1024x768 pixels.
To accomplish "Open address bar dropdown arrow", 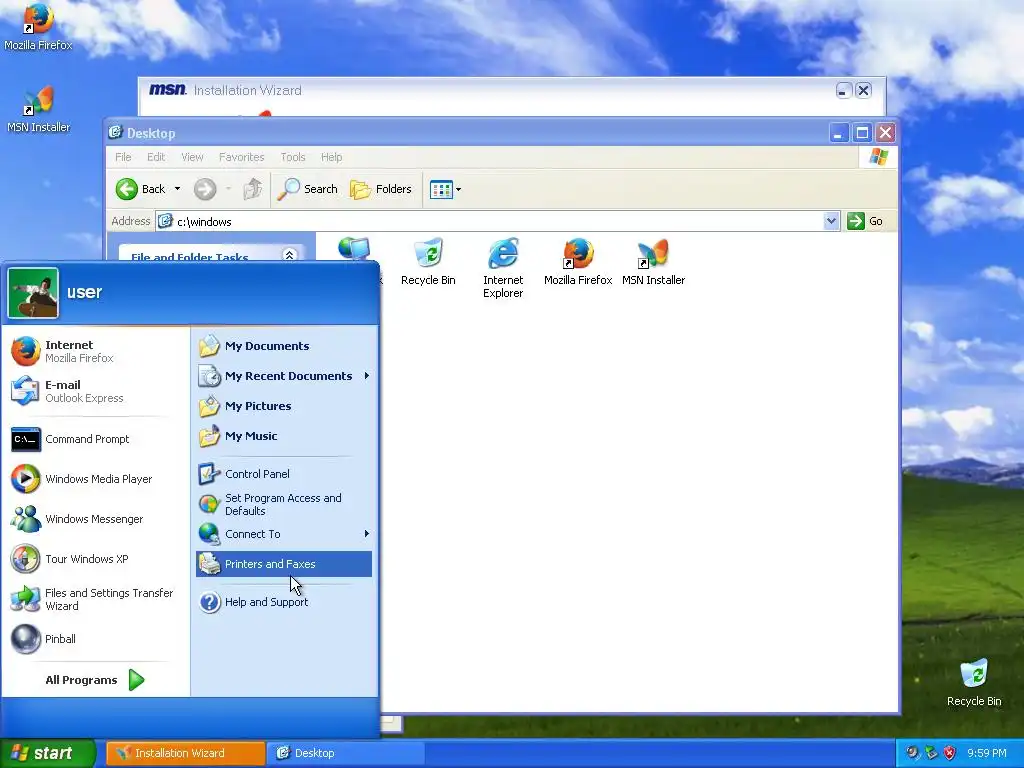I will [x=831, y=221].
